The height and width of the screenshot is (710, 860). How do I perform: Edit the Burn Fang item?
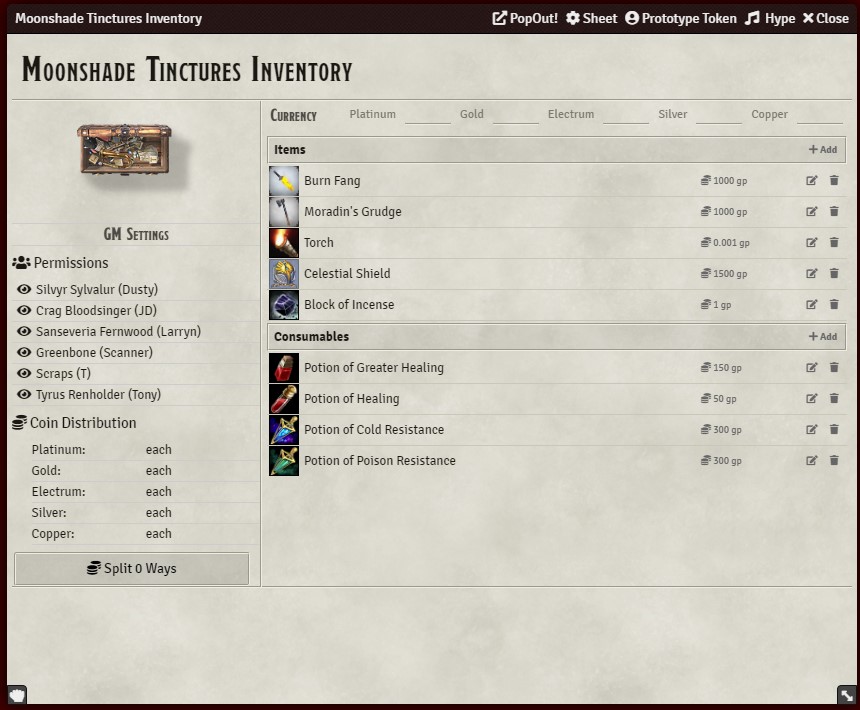tap(811, 180)
